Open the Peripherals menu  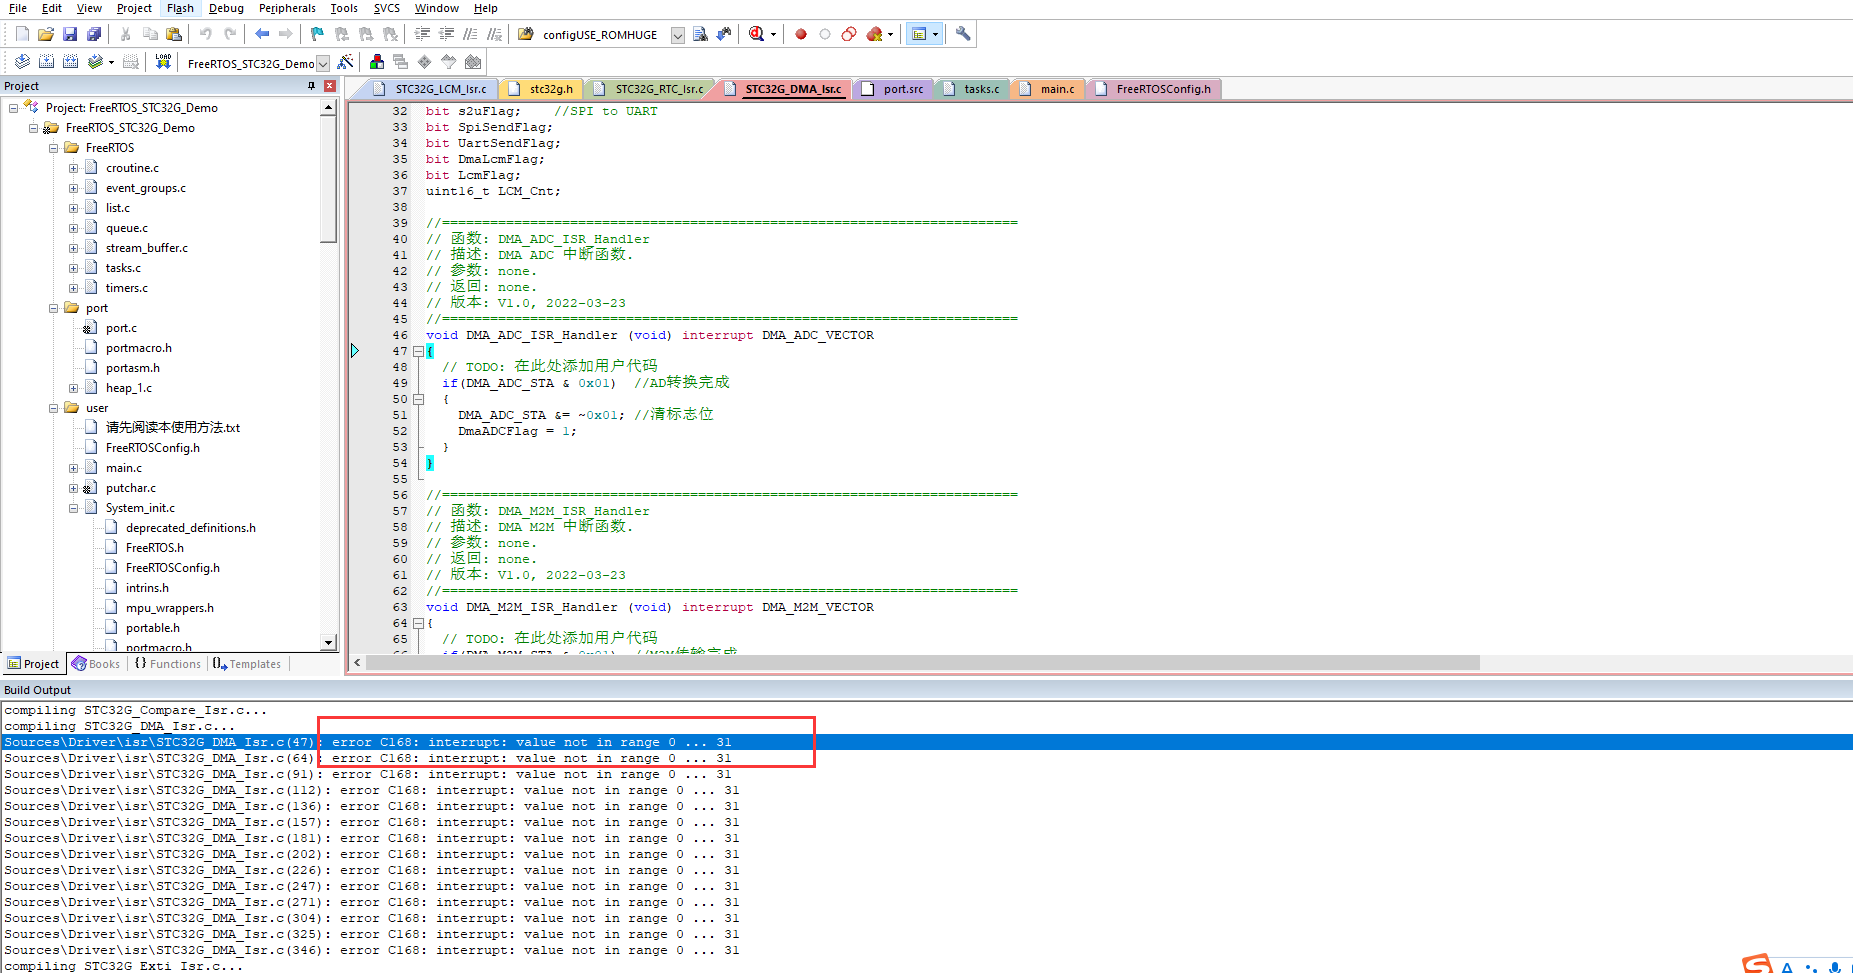pyautogui.click(x=287, y=8)
